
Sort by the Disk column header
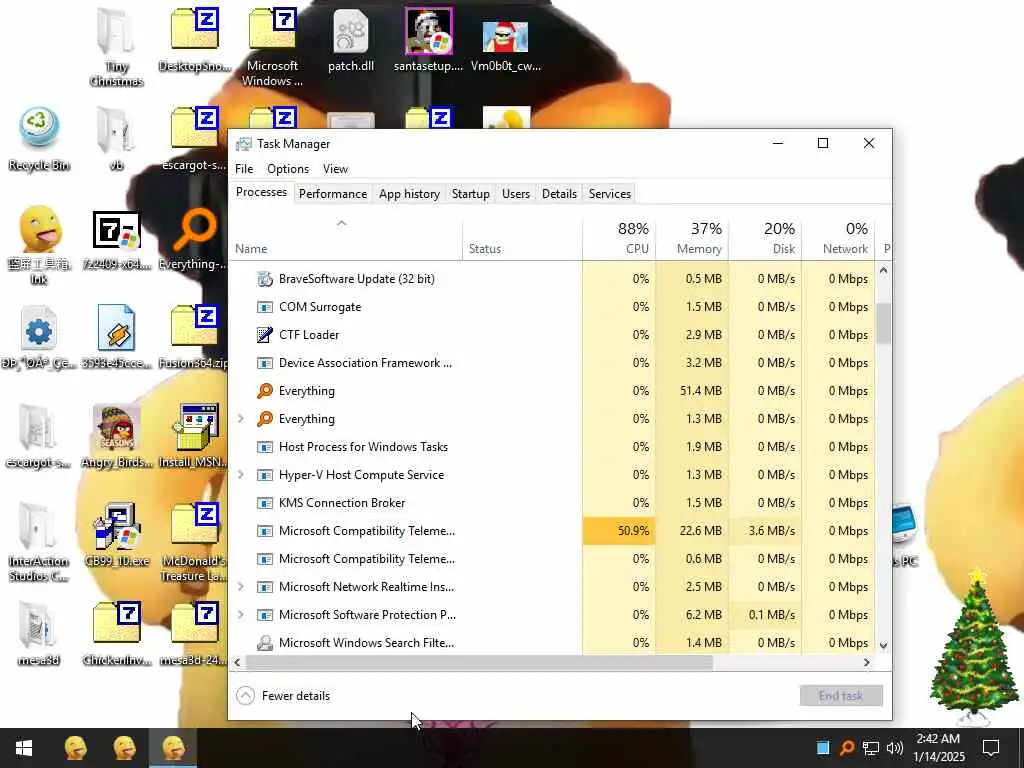[765, 238]
